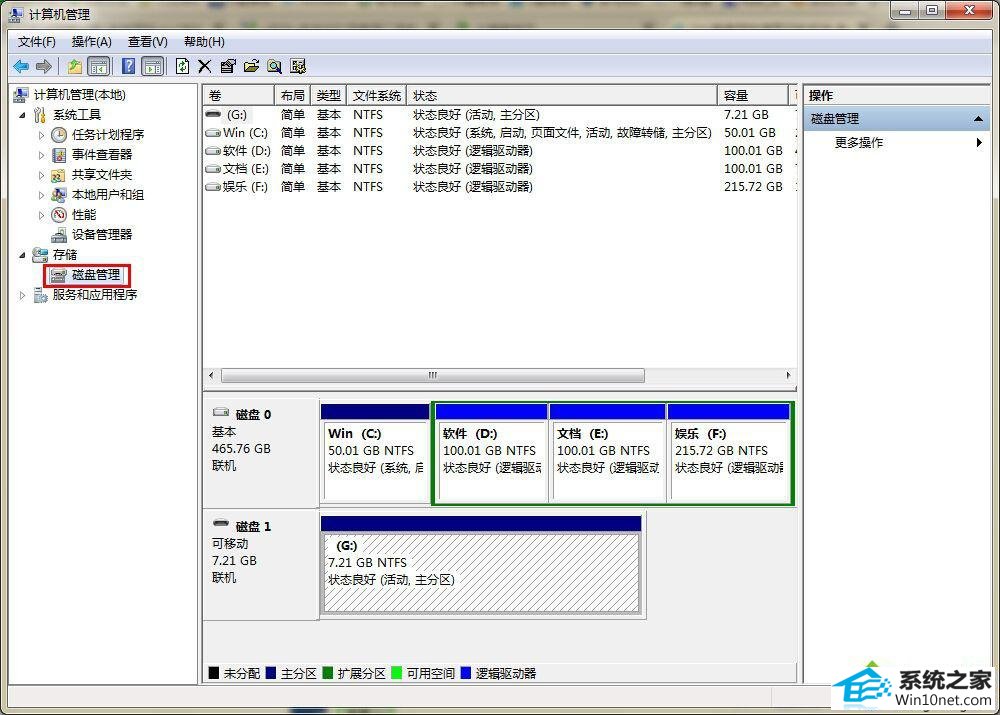Screen dimensions: 1000x715
Task: Sort by the 文件系统 column header
Action: point(377,96)
